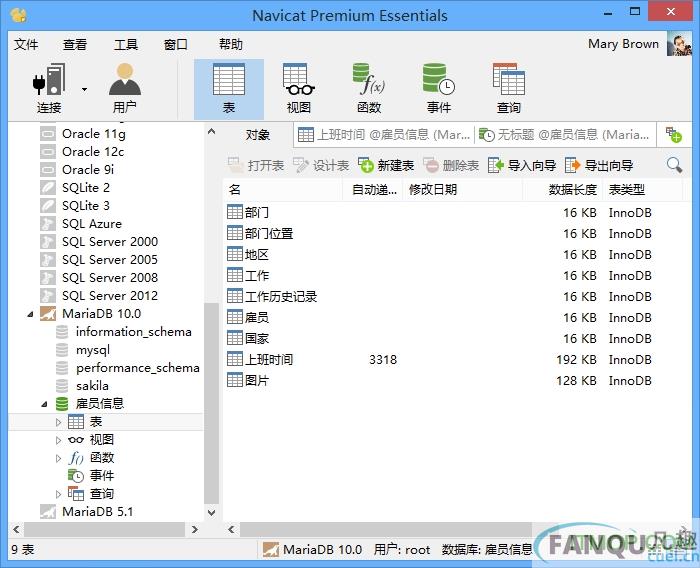Click the 192 KB data length value
Screen dimensions: 700x568
click(576, 359)
